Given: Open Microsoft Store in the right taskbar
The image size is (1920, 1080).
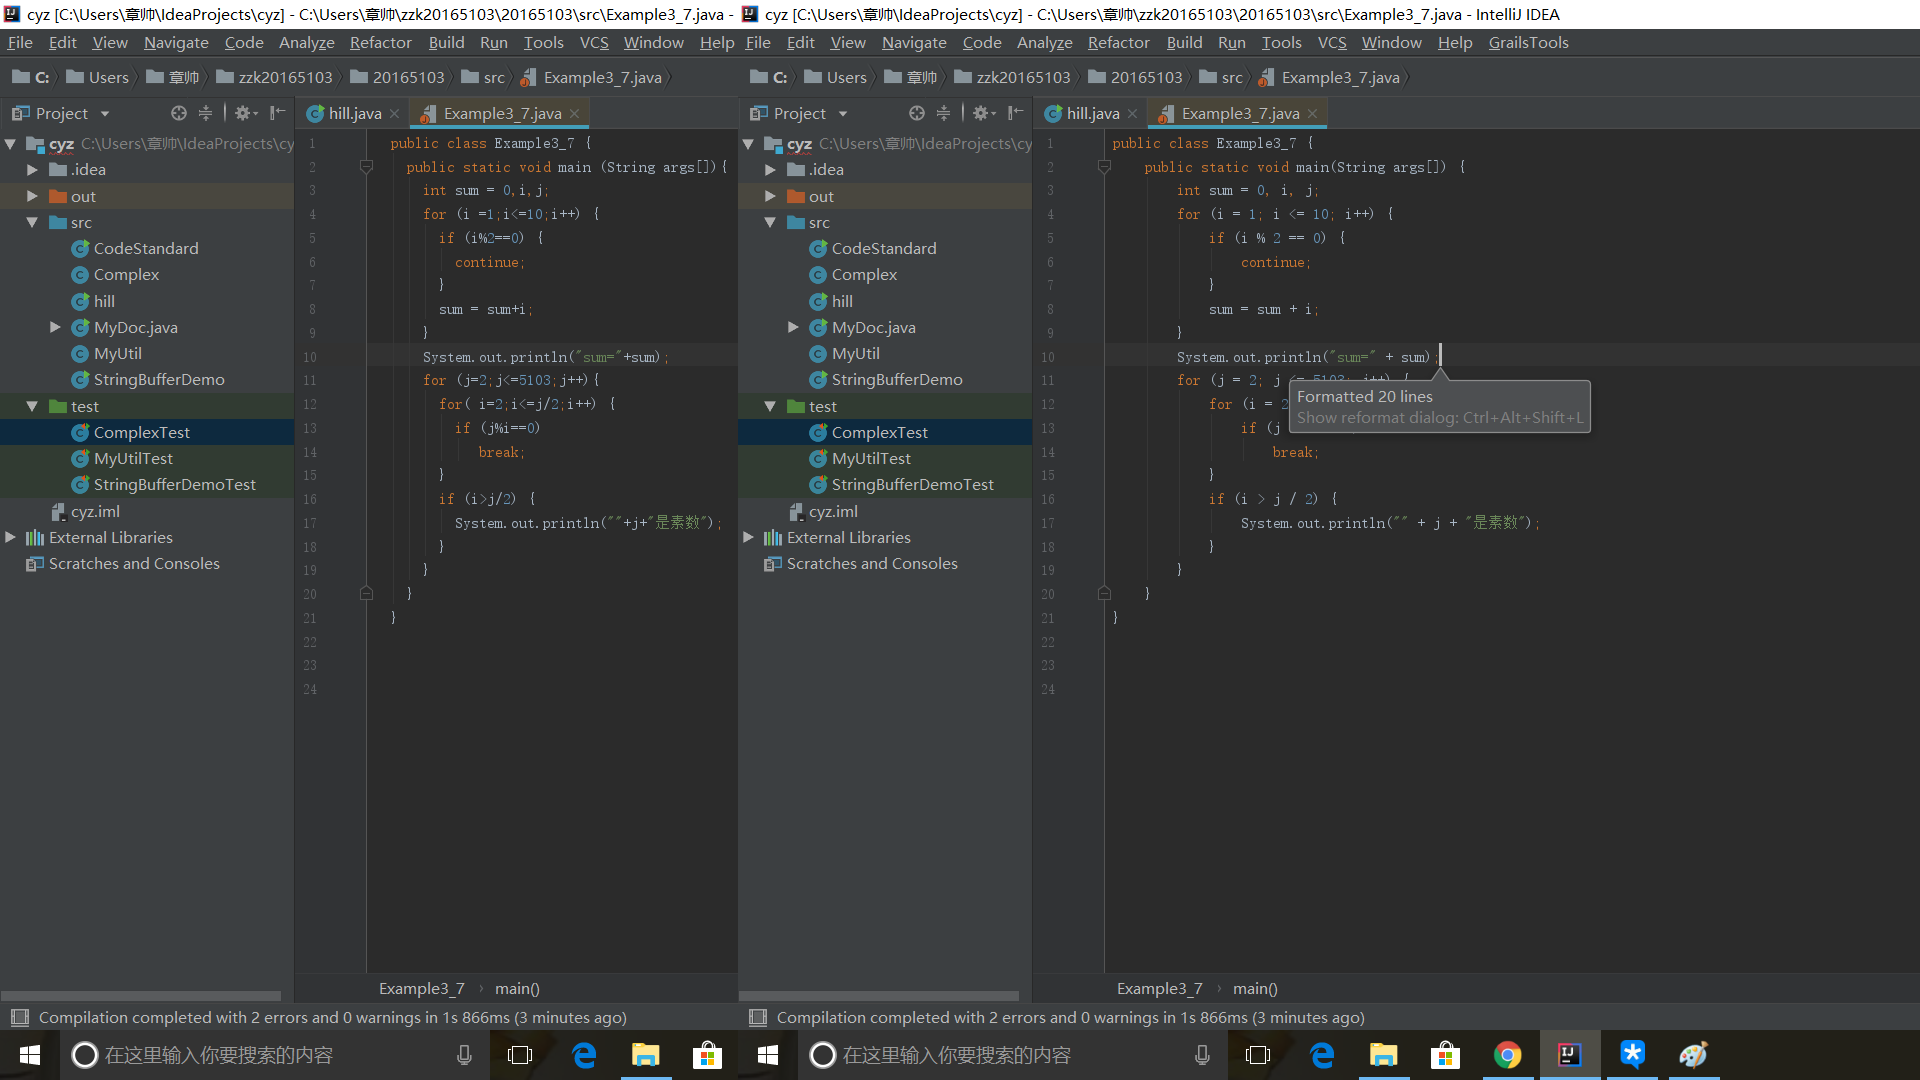Looking at the screenshot, I should point(1445,1055).
